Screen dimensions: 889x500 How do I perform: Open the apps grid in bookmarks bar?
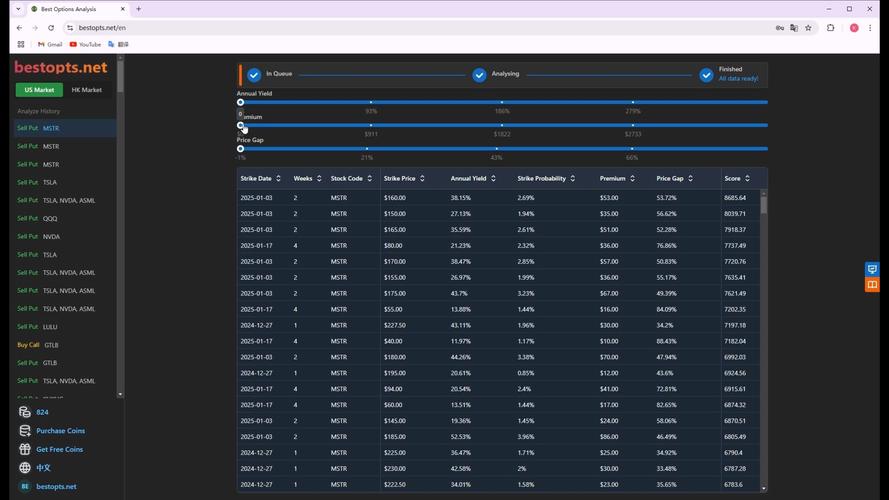(21, 44)
